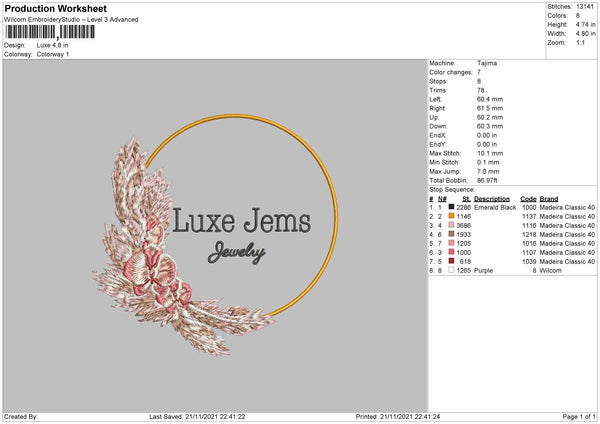The height and width of the screenshot is (424, 600).
Task: Click the pink swatch for code 1116
Action: coord(452,225)
